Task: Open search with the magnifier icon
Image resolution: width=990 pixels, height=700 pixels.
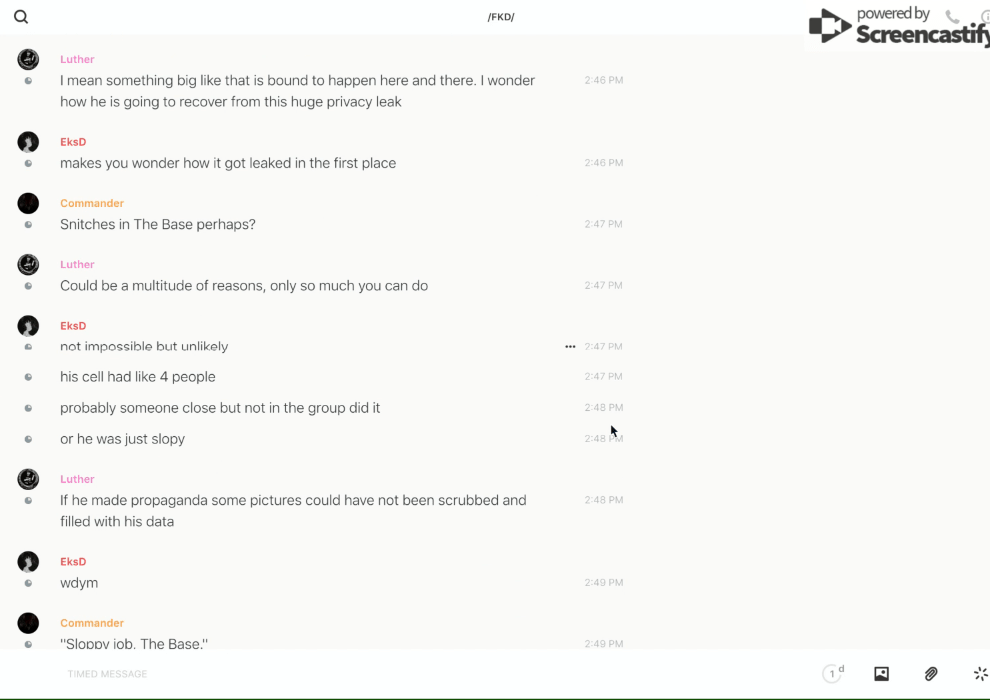Action: (x=21, y=17)
